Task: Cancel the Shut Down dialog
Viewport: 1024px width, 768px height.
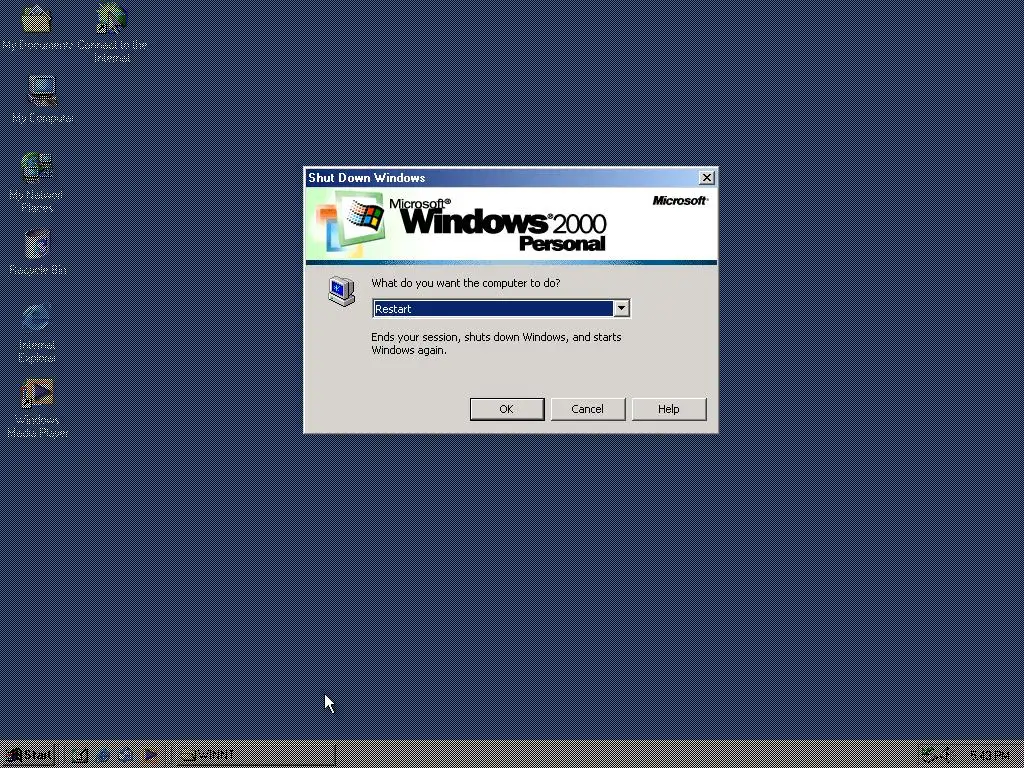Action: (588, 409)
